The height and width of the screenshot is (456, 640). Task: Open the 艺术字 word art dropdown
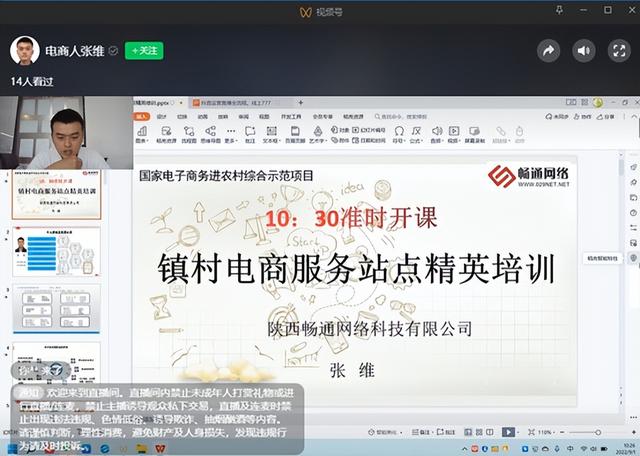click(x=318, y=135)
